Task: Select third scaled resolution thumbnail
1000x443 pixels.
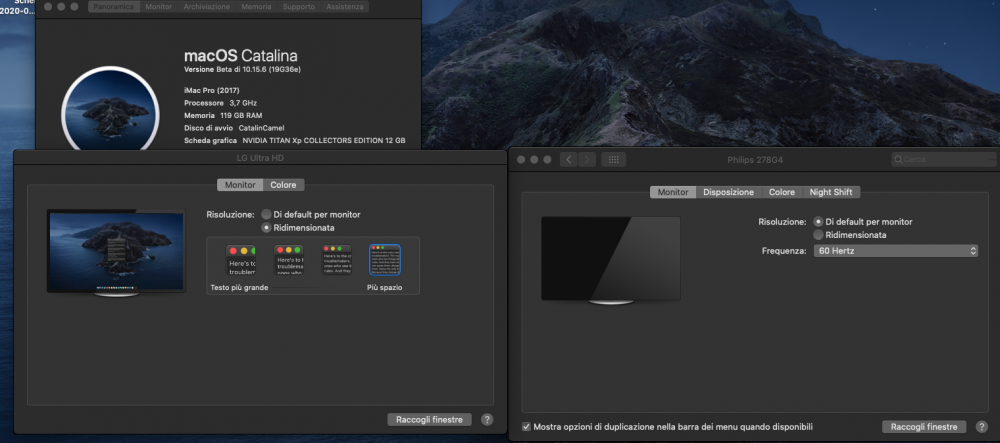Action: point(337,260)
